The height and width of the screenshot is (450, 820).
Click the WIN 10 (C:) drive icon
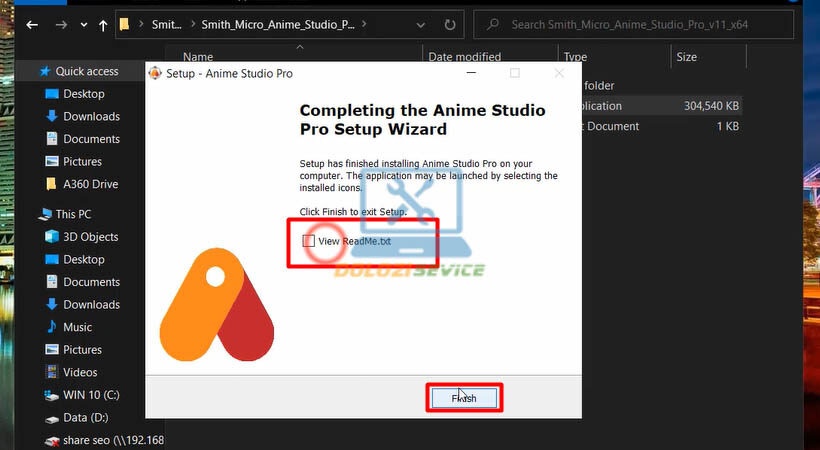pos(52,395)
